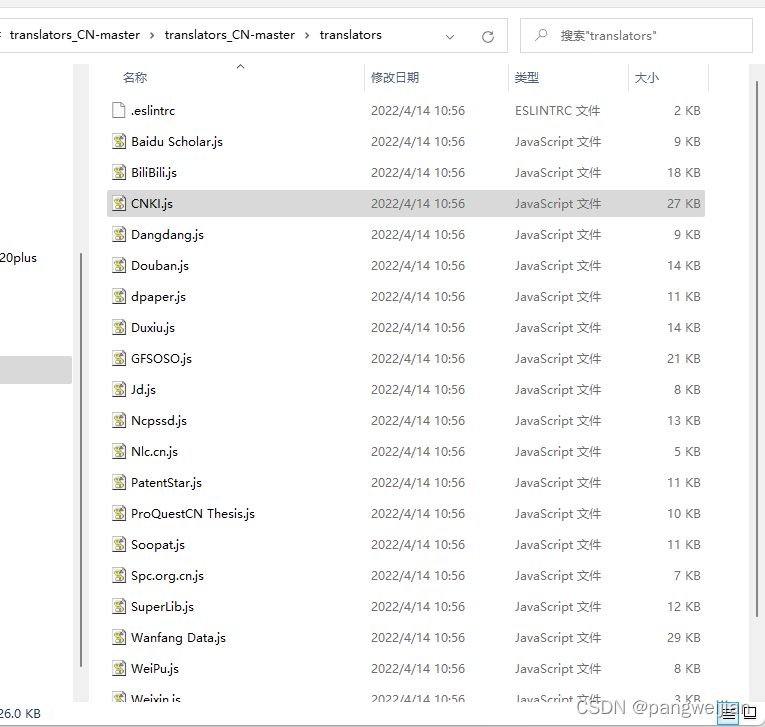
Task: Sort files by 名称 column
Action: pyautogui.click(x=135, y=77)
